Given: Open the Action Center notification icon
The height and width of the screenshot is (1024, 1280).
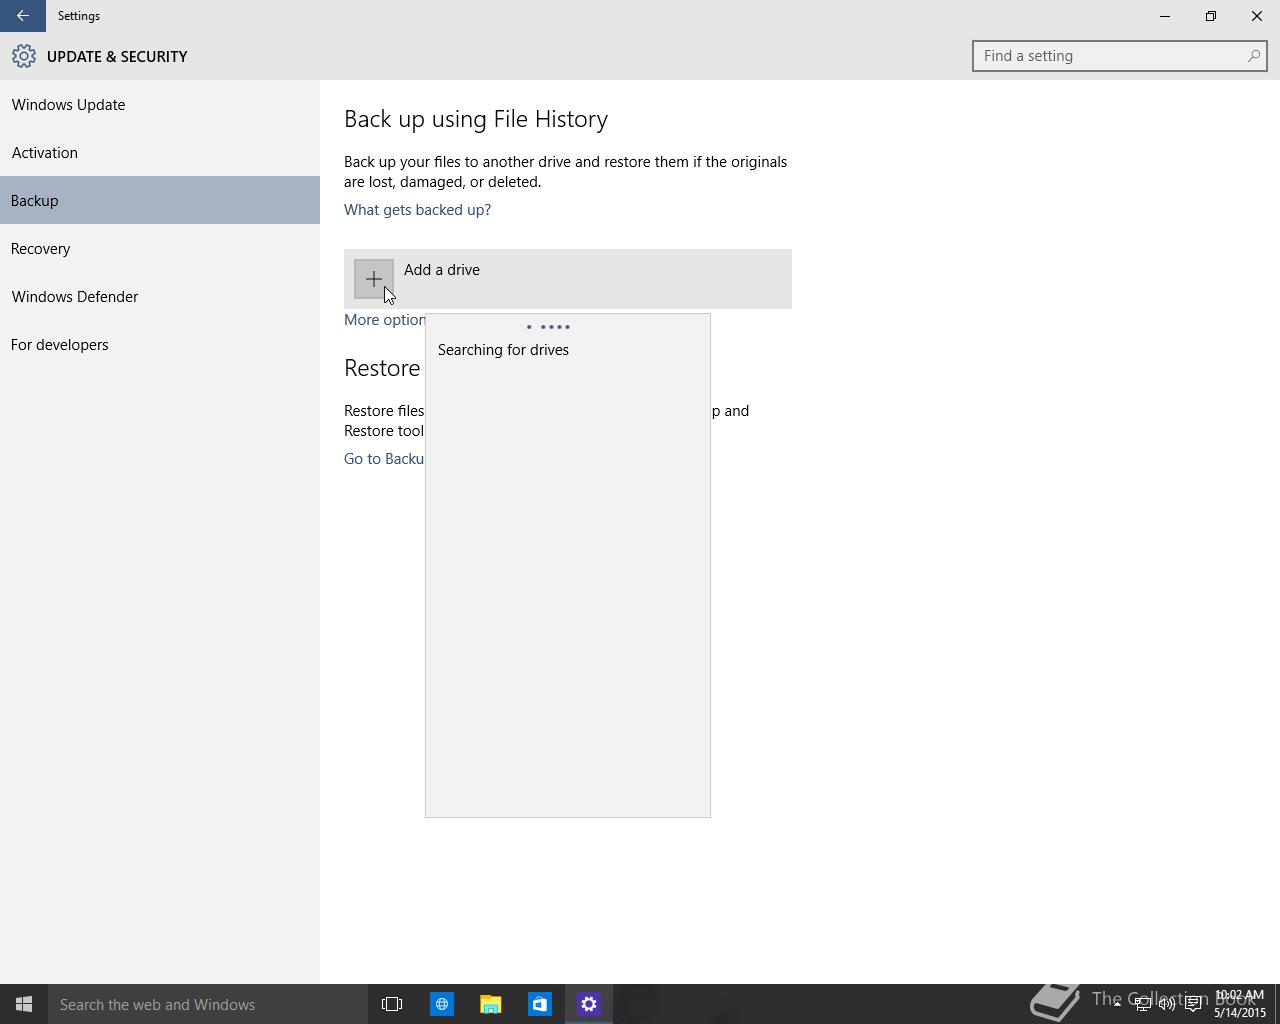Looking at the screenshot, I should pyautogui.click(x=1193, y=1004).
